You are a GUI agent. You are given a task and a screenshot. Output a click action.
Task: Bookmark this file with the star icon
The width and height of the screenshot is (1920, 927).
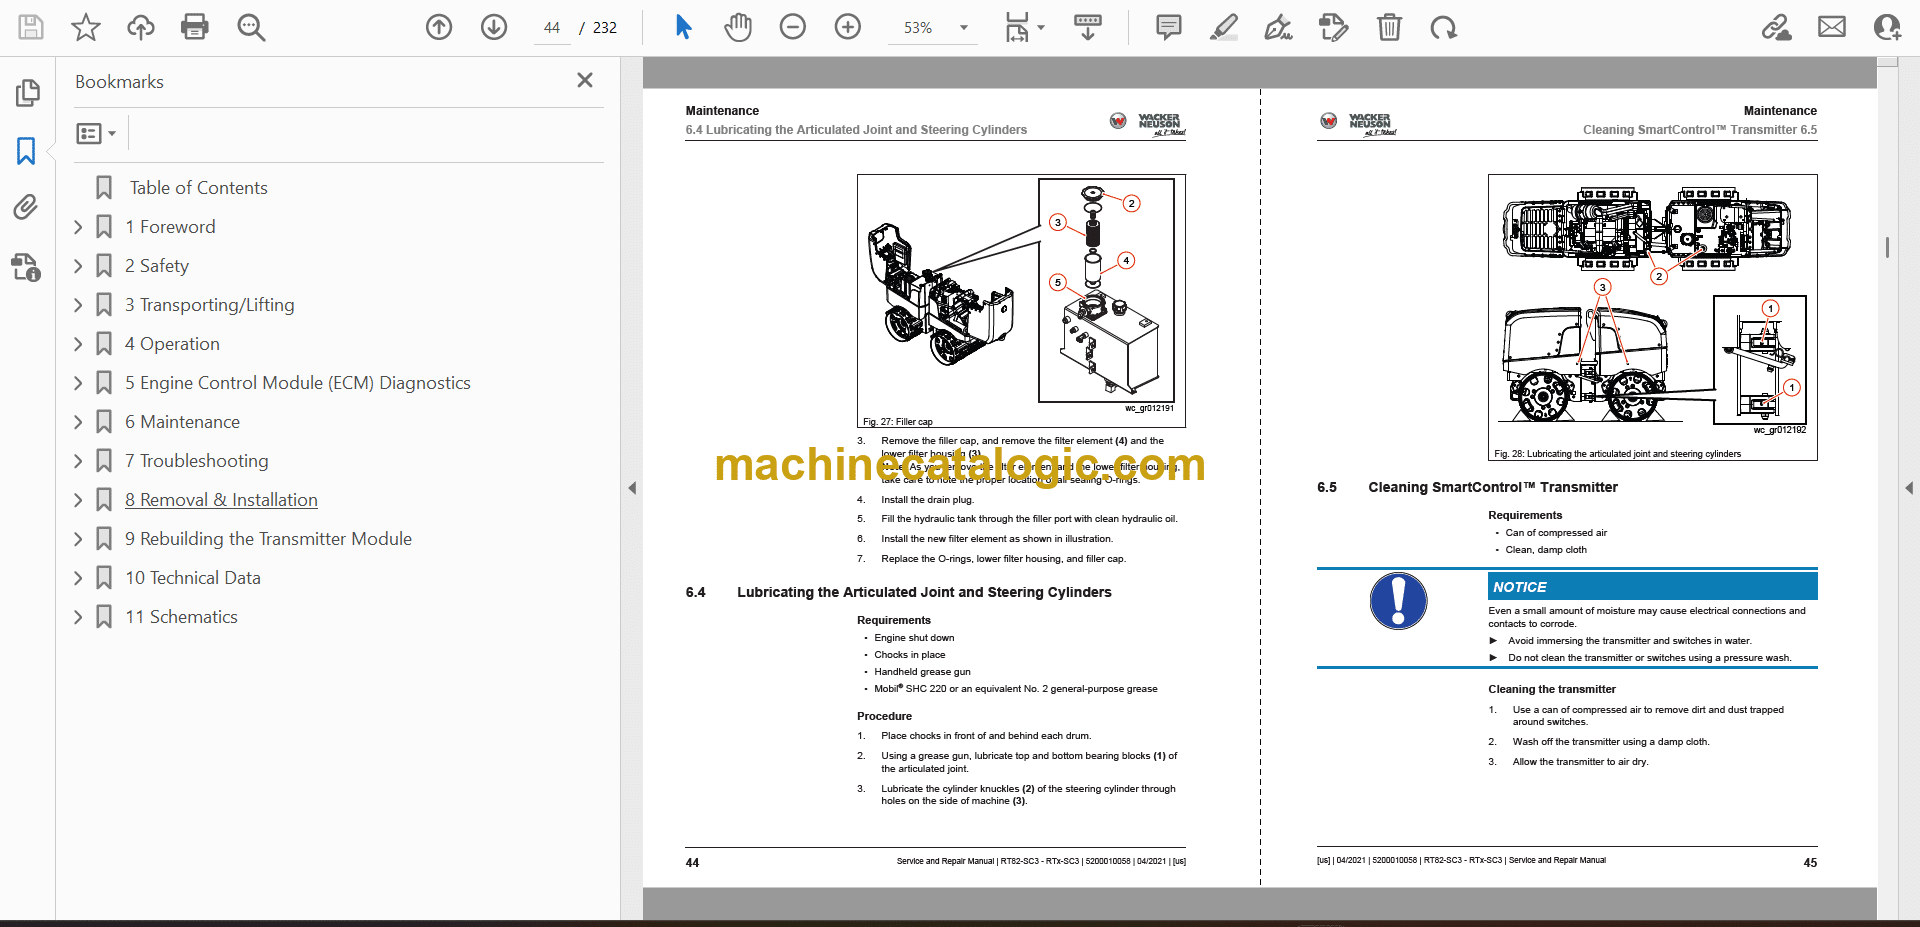pos(86,27)
